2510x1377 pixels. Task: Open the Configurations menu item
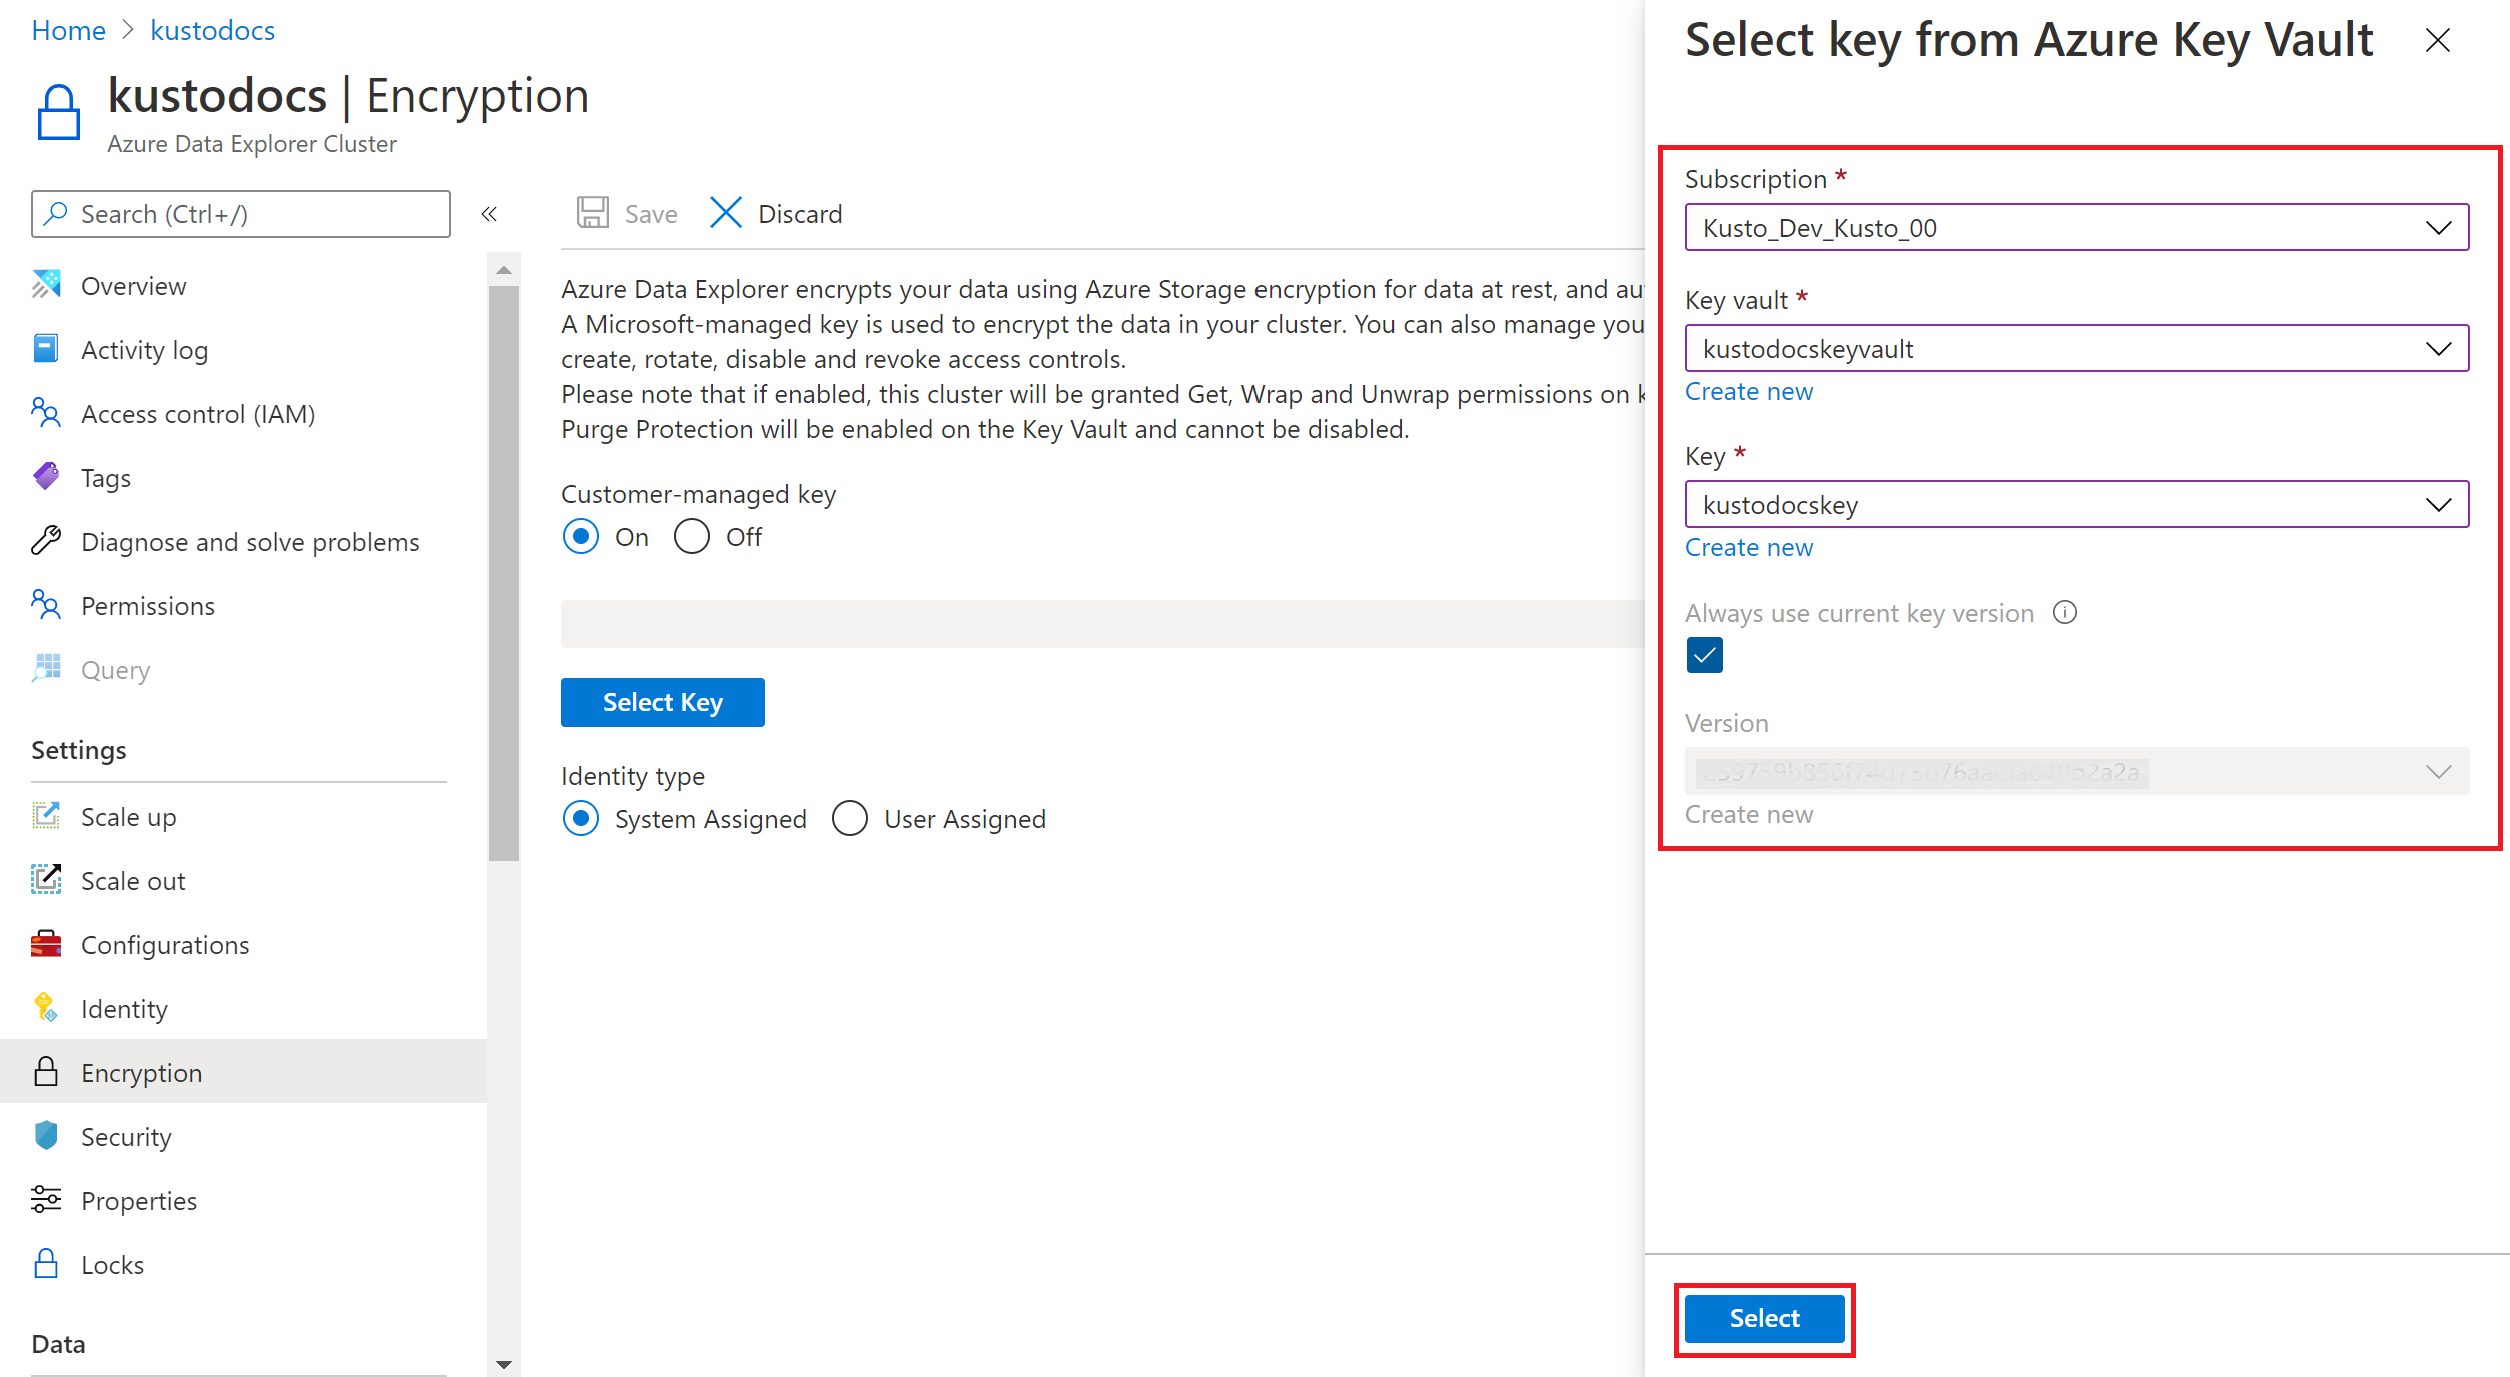[169, 943]
